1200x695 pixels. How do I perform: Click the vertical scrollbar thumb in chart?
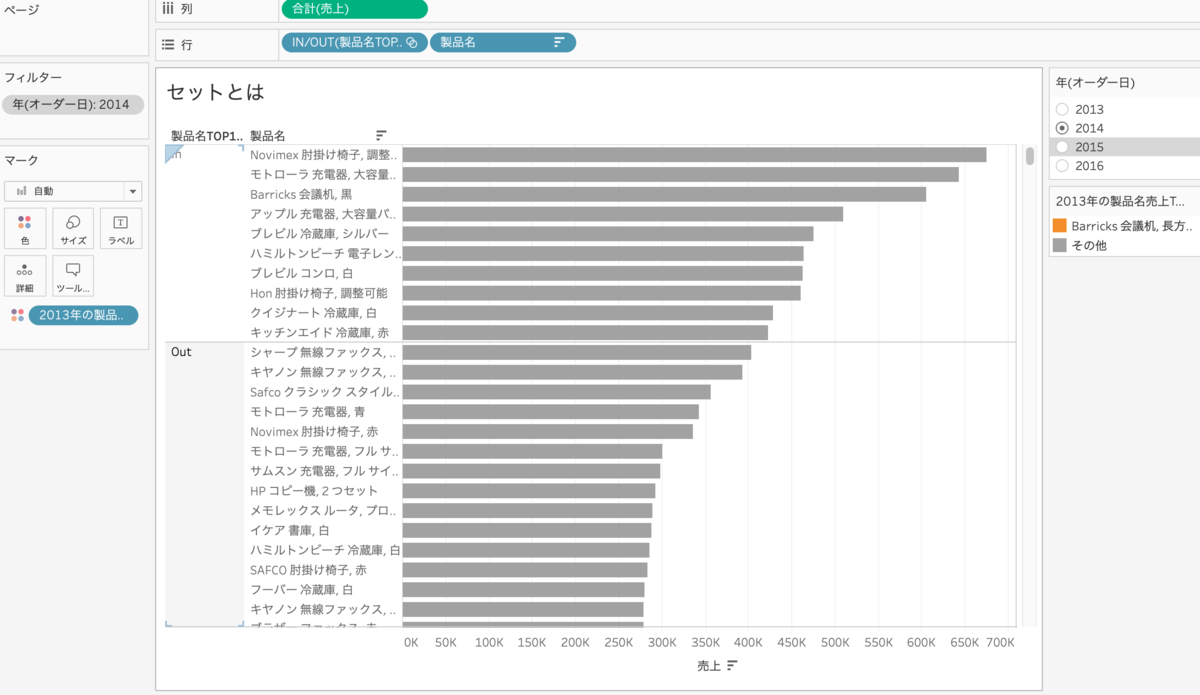pos(1030,156)
